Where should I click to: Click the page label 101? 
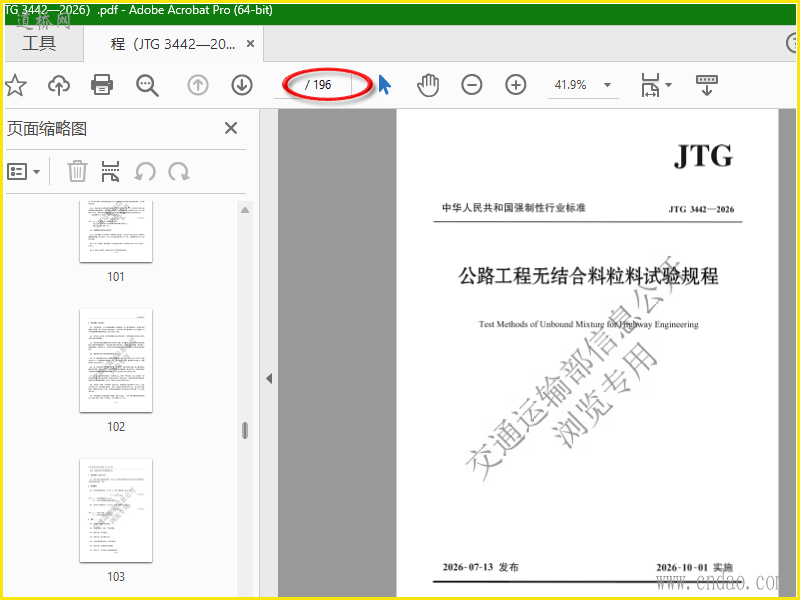(x=116, y=277)
